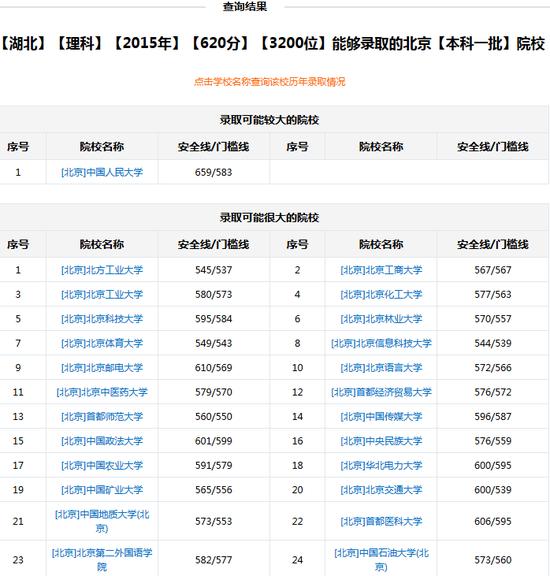
Task: Select the 565/556 score cell
Action: click(213, 489)
